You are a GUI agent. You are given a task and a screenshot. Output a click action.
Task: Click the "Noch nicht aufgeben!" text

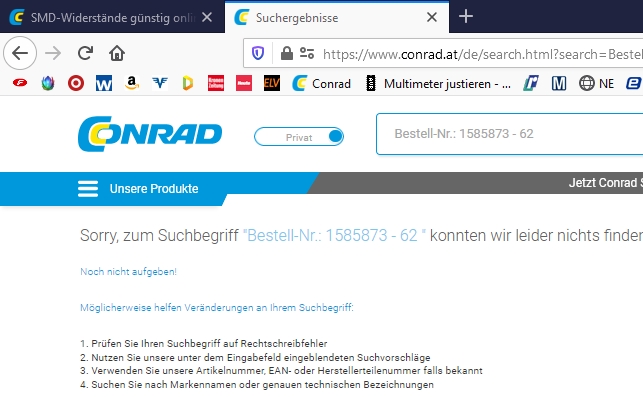click(128, 272)
